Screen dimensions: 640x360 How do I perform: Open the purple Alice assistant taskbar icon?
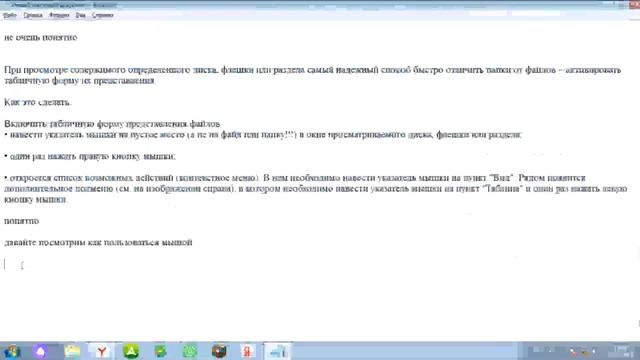[x=40, y=351]
